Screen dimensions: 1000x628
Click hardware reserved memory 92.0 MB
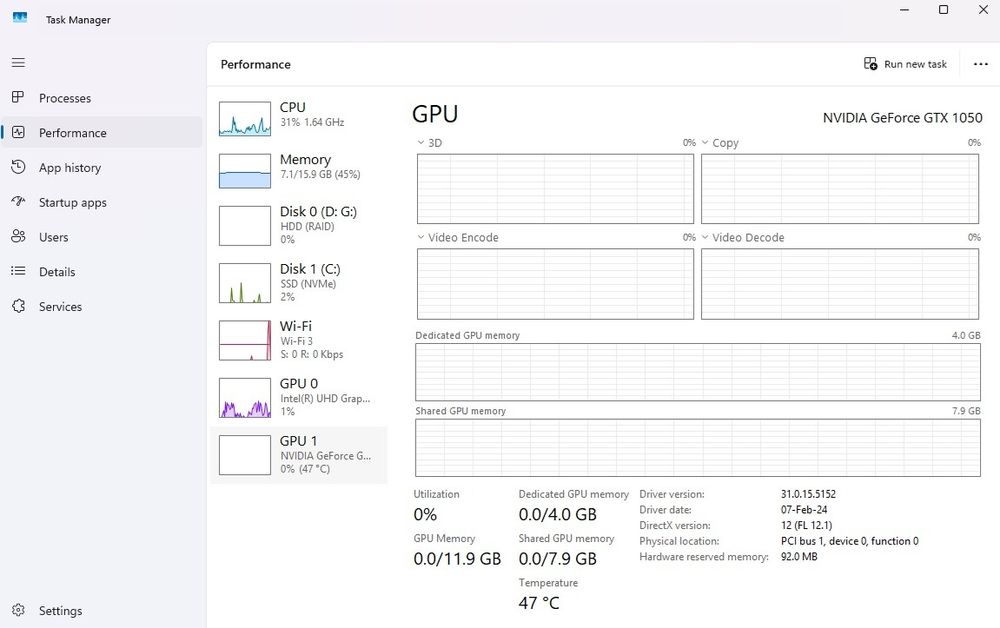pos(798,557)
